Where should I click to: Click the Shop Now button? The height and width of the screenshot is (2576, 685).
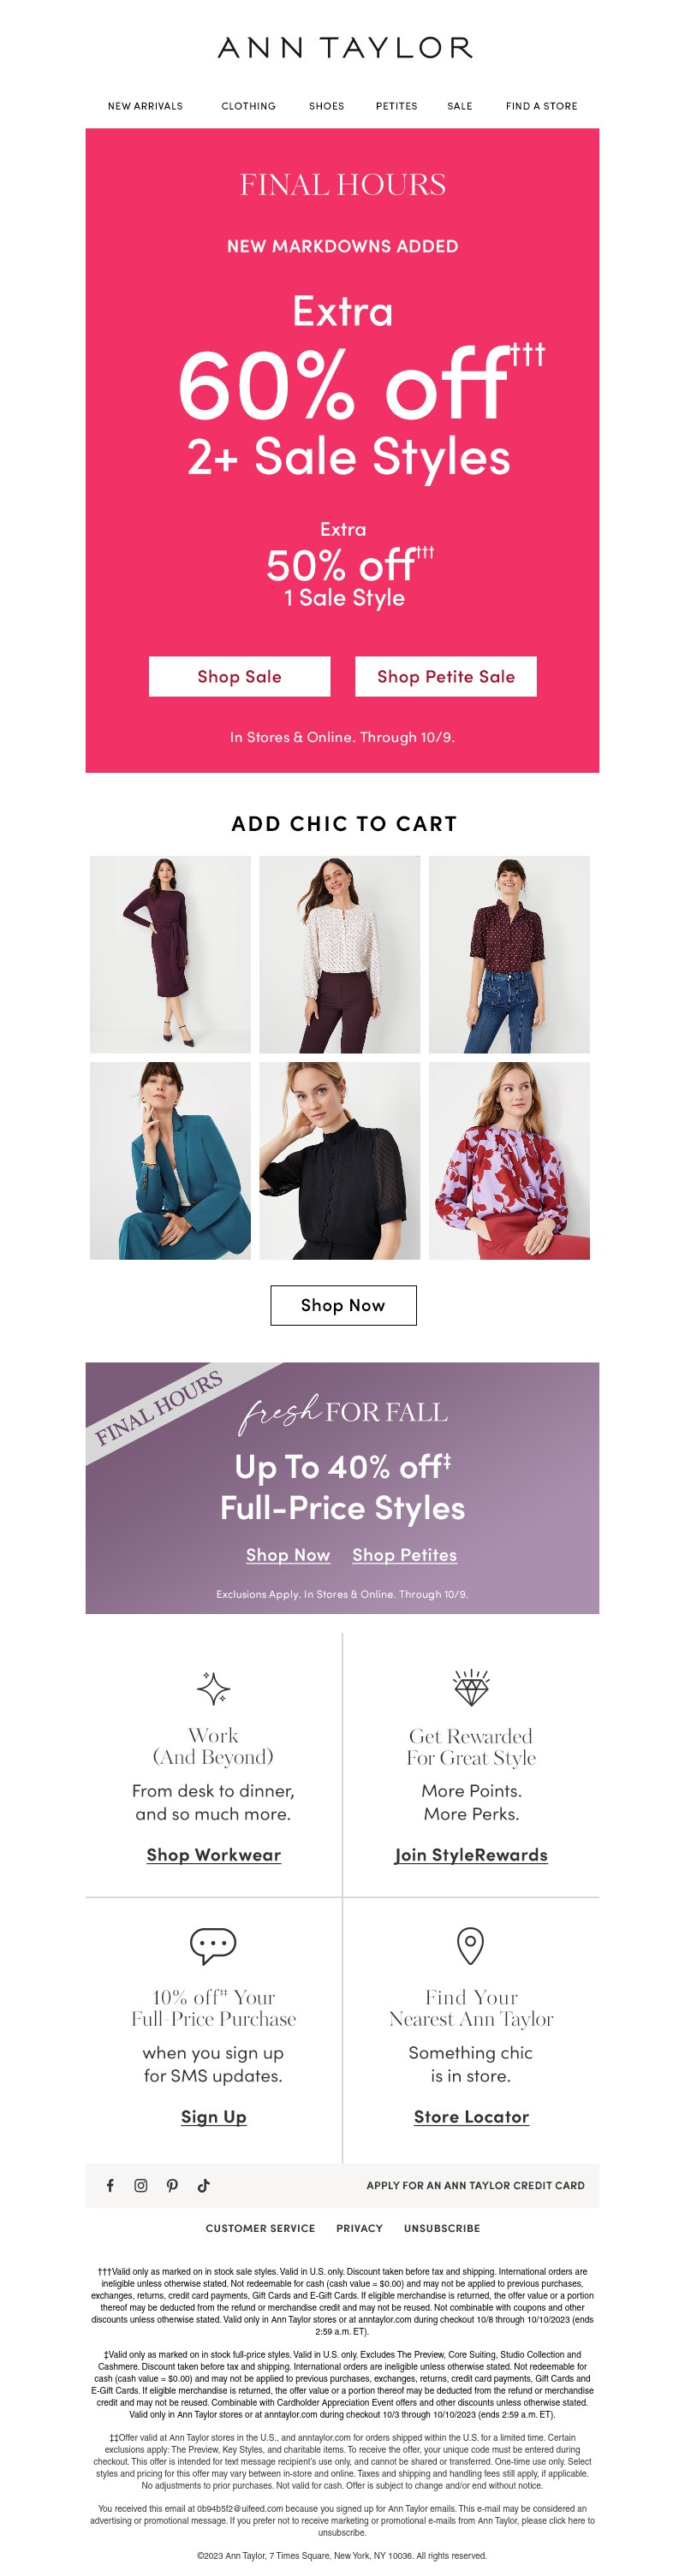(x=343, y=1305)
